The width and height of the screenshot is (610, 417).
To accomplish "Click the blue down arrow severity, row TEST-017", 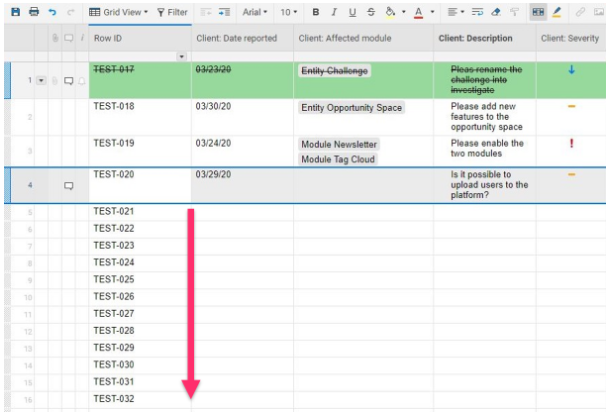I will pos(571,70).
